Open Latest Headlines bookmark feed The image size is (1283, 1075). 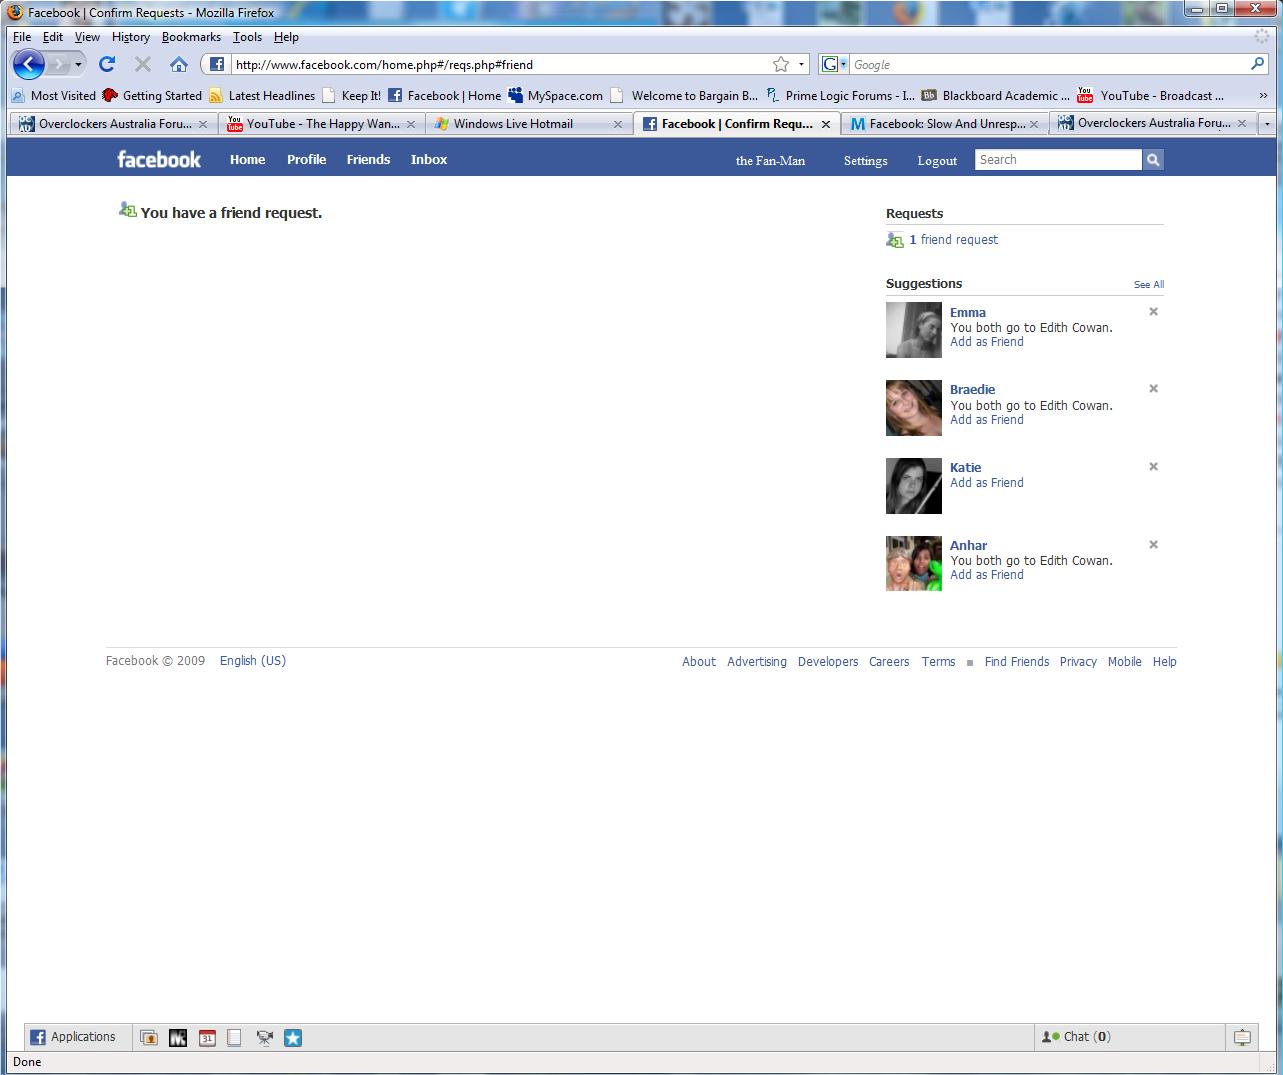(262, 96)
